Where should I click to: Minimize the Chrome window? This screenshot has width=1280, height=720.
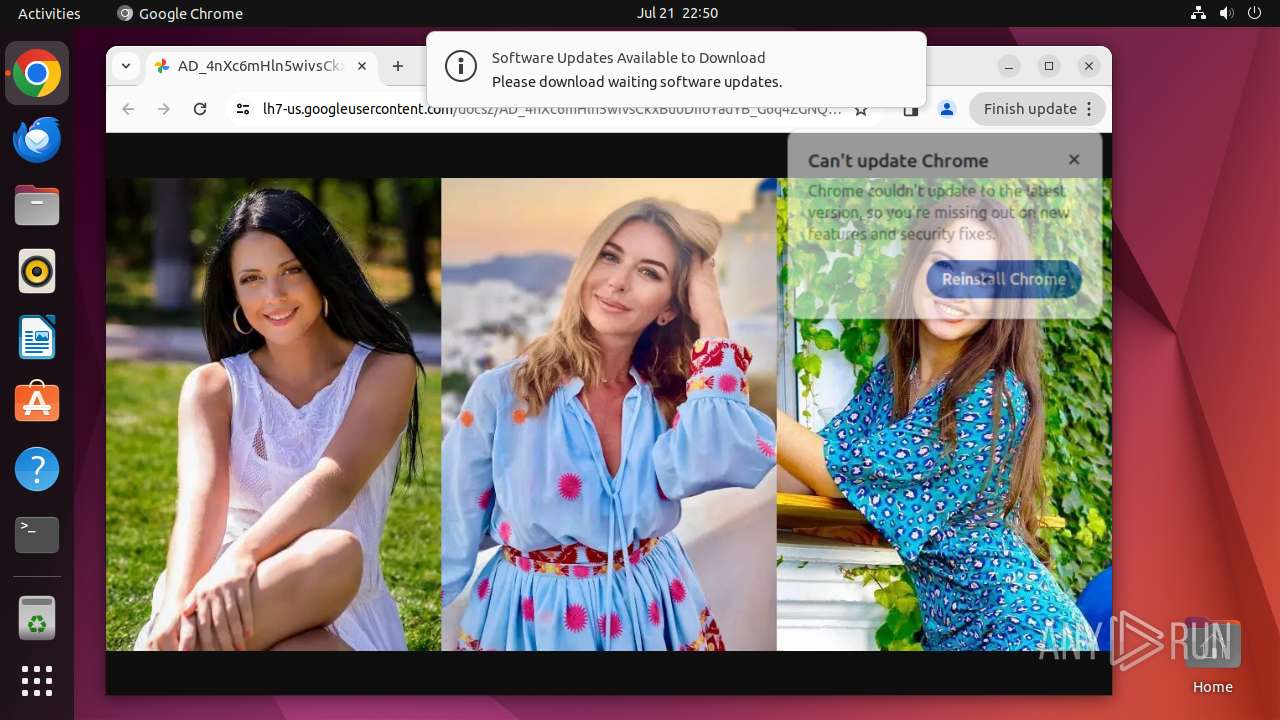tap(1009, 66)
